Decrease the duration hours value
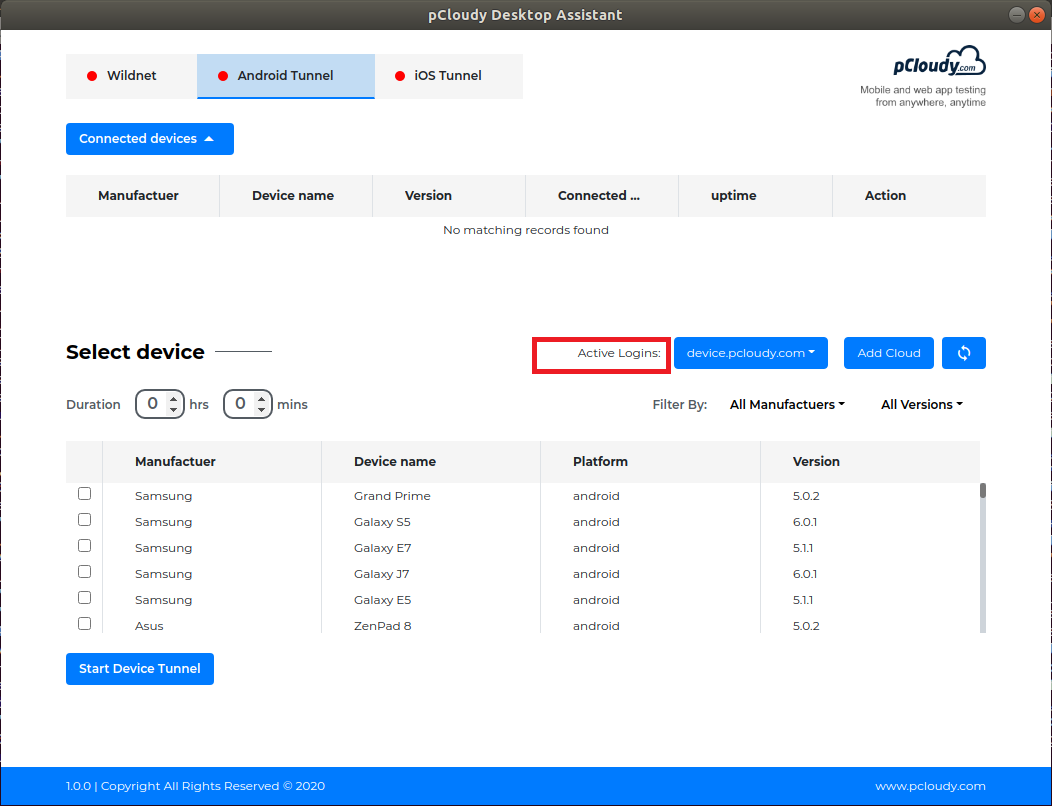Screen dimensions: 1052x806 pyautogui.click(x=173, y=409)
